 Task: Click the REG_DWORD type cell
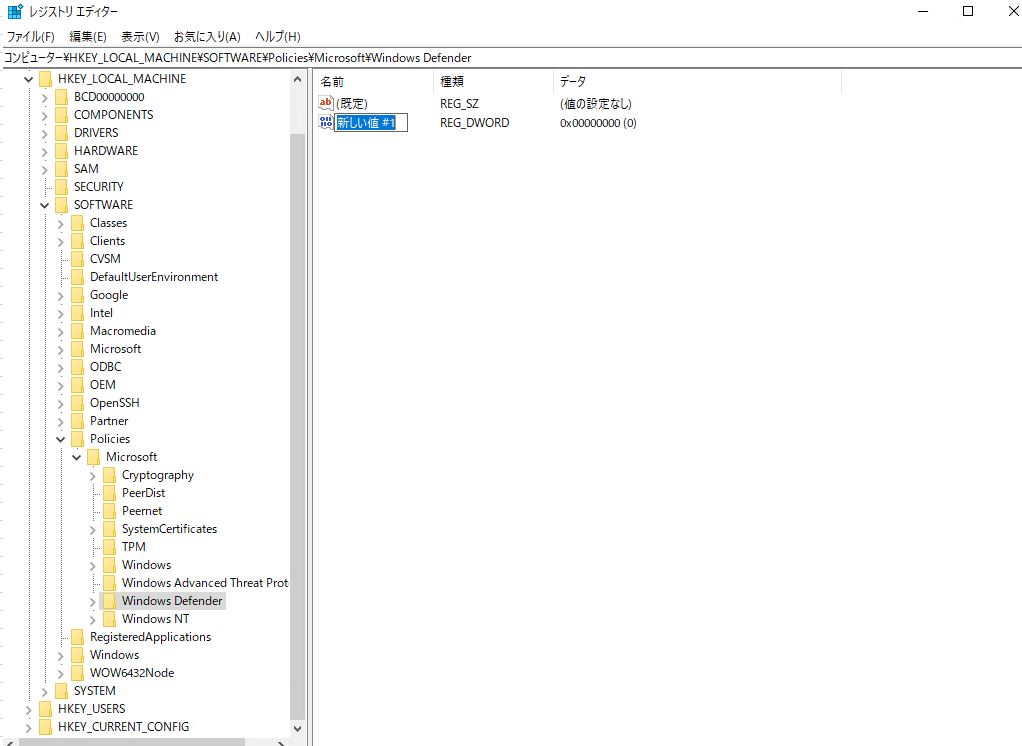click(474, 122)
